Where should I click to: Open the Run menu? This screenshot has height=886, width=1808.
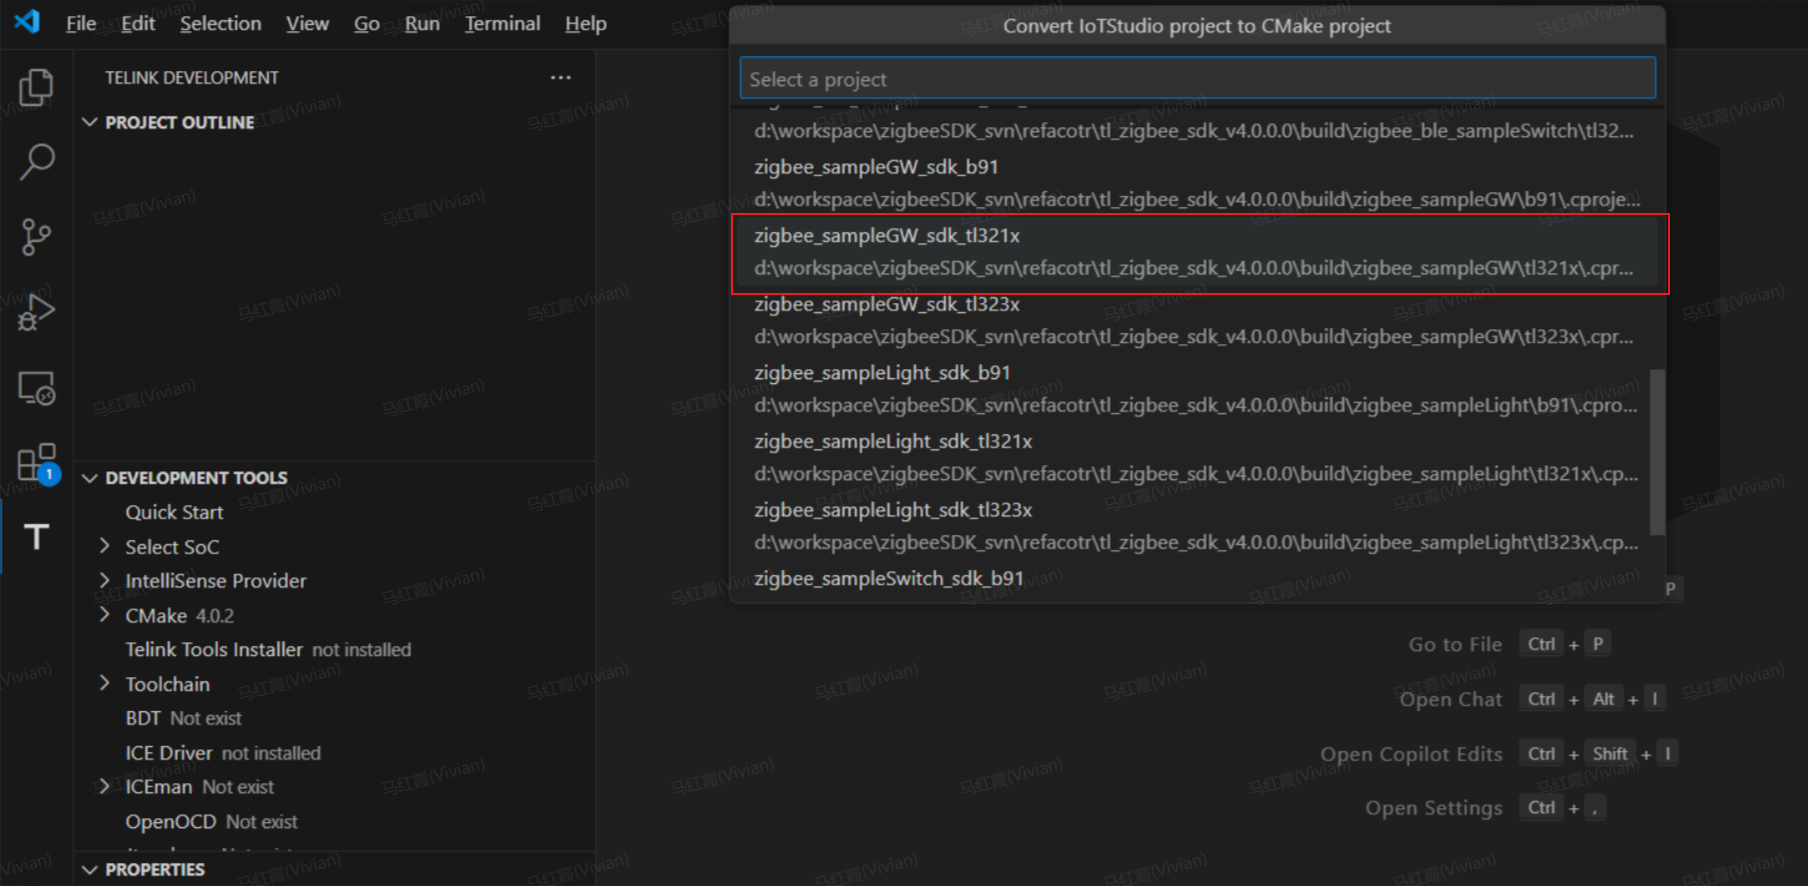[x=422, y=23]
